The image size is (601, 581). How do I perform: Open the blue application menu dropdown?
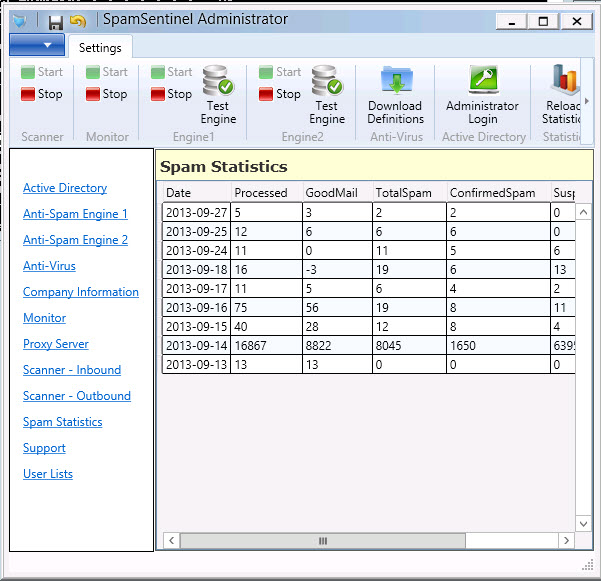[x=37, y=45]
